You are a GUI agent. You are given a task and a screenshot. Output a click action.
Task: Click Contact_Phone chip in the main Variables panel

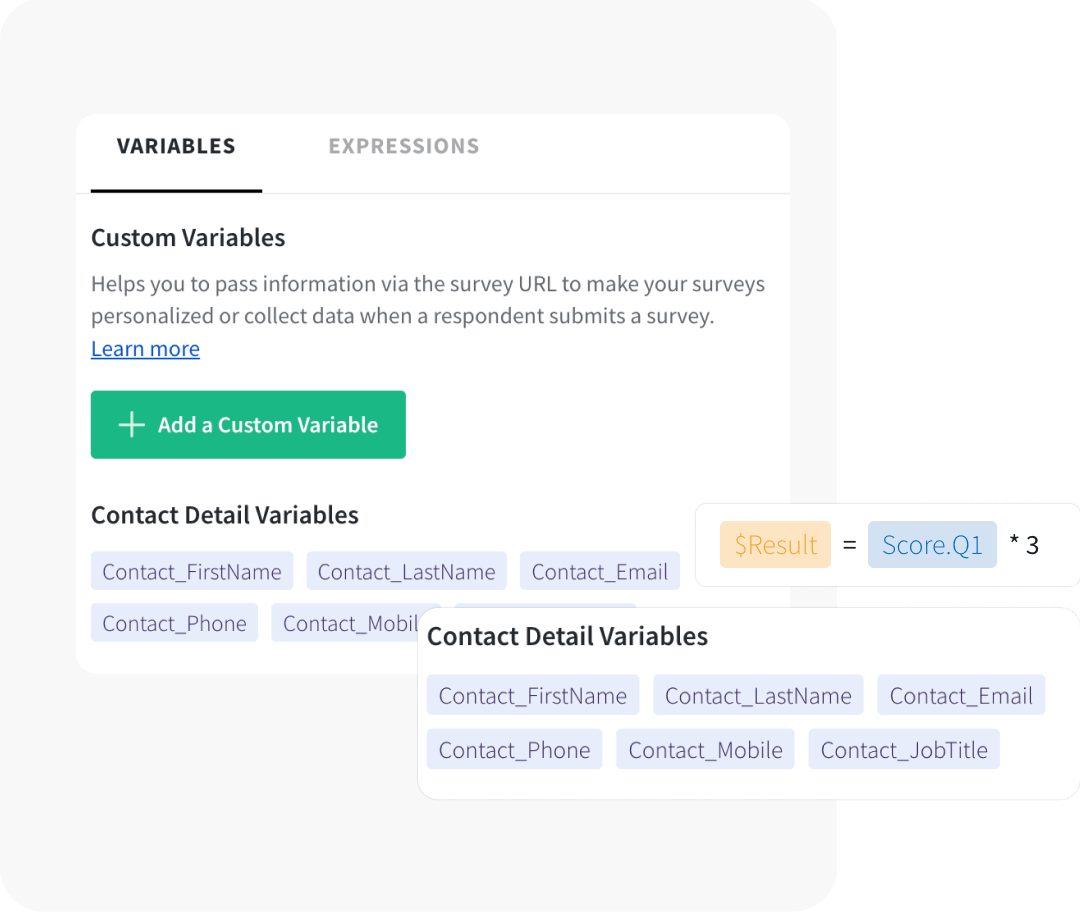[x=174, y=623]
